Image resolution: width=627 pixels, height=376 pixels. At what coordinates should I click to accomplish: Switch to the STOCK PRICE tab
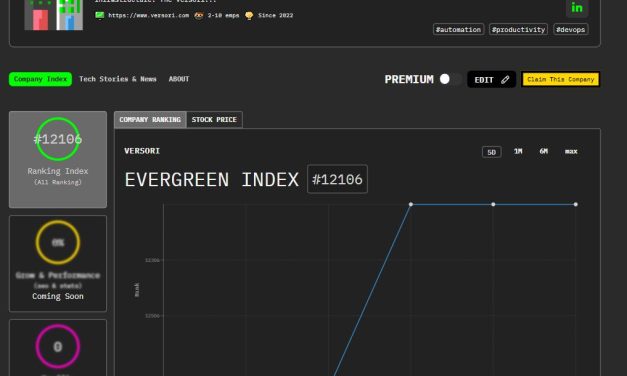click(x=214, y=120)
